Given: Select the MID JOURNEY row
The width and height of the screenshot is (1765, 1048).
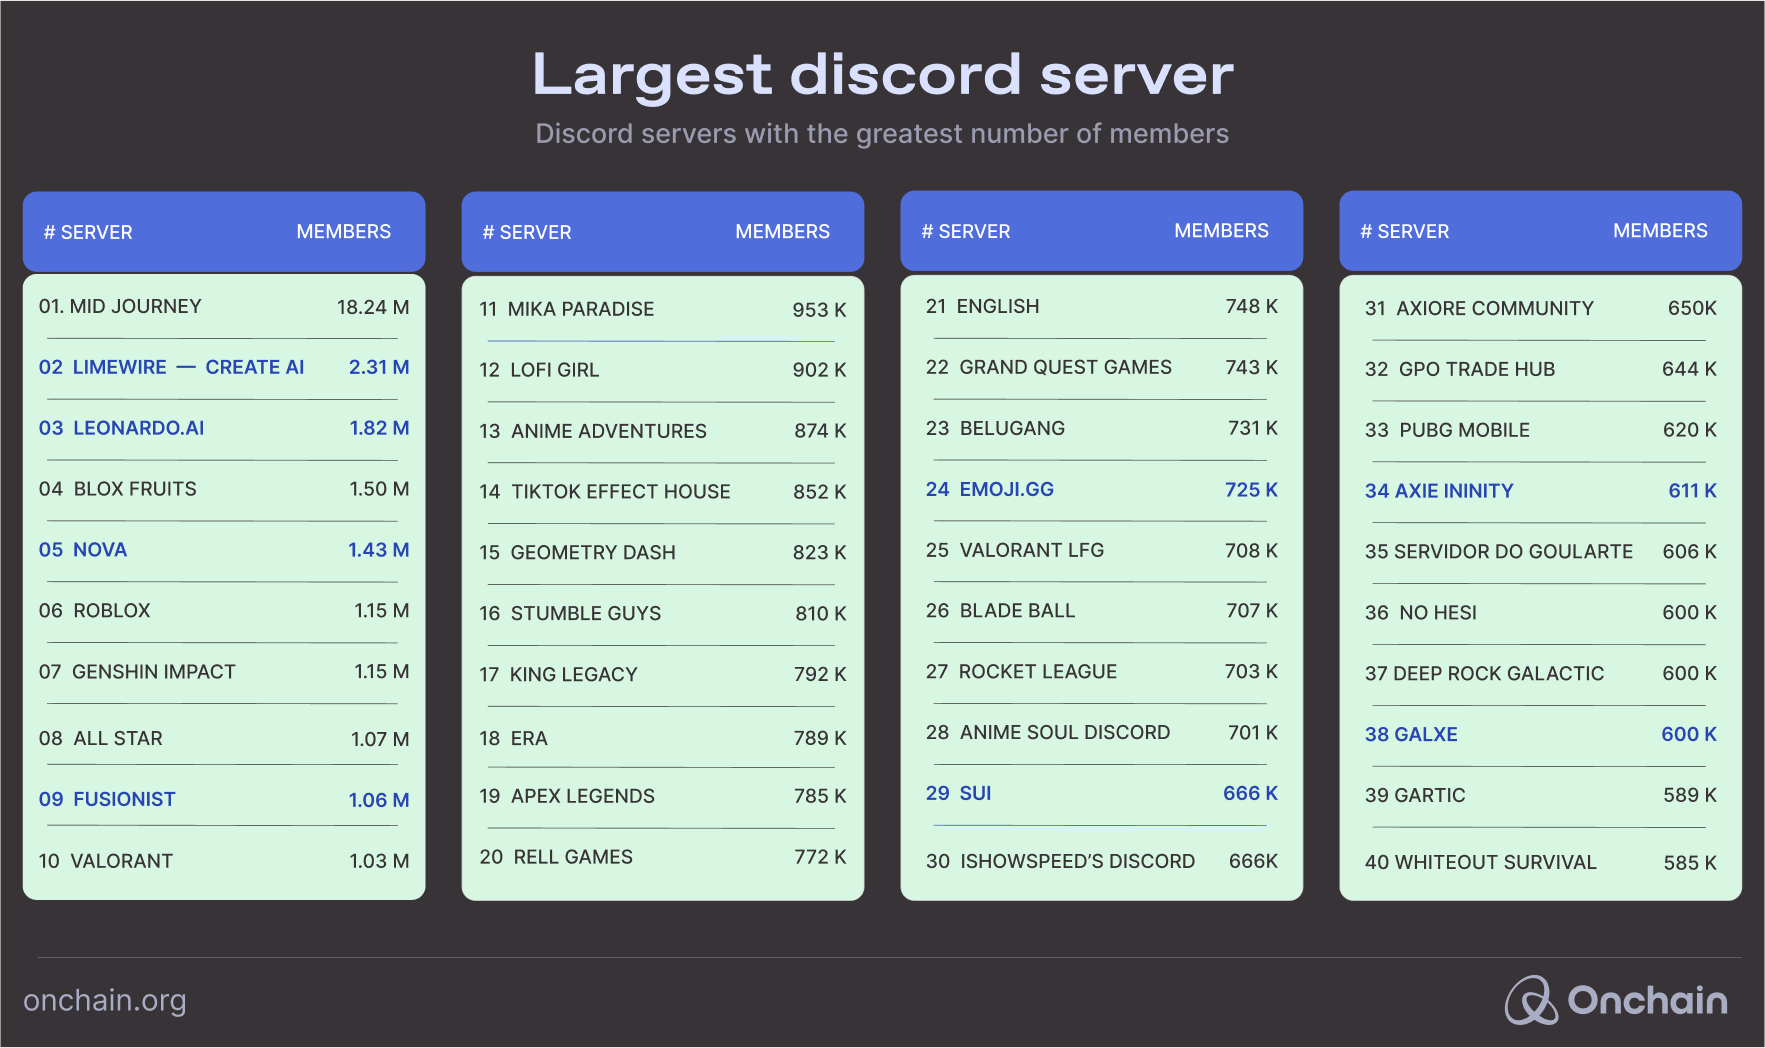Looking at the screenshot, I should (224, 307).
